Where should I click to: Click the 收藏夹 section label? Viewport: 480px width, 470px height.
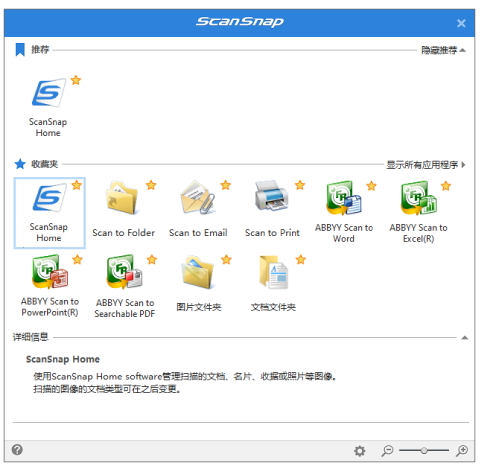pos(45,164)
